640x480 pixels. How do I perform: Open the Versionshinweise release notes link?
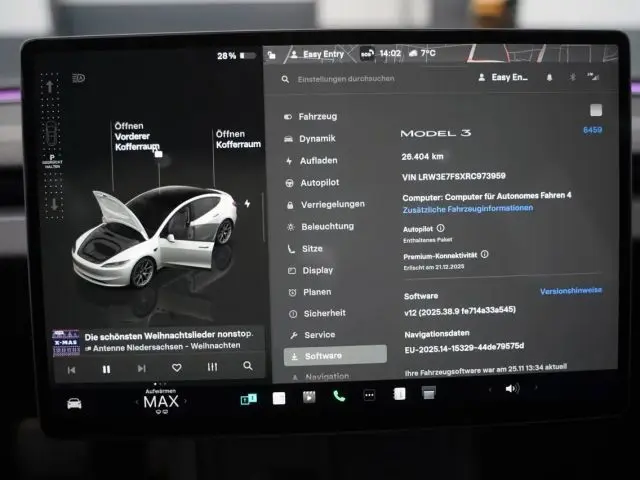(570, 290)
